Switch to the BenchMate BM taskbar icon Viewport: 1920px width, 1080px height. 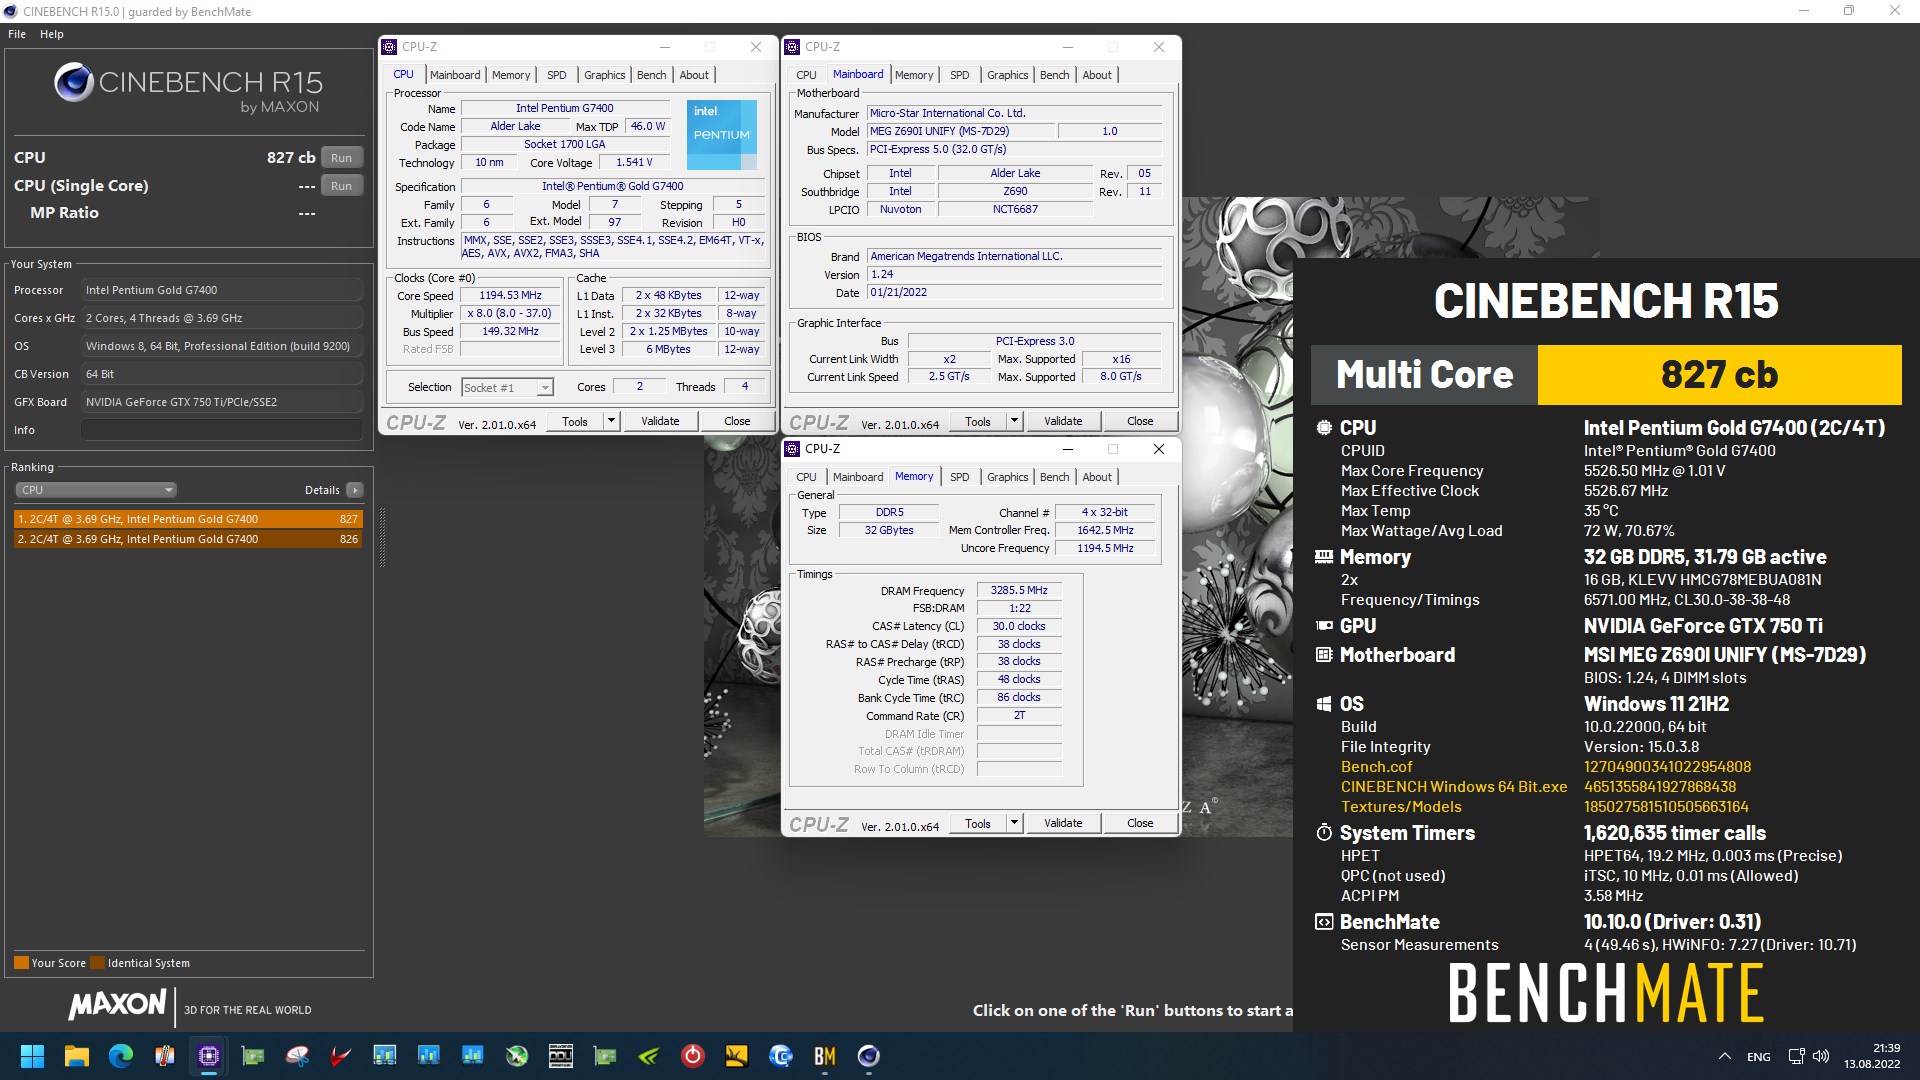(825, 1056)
